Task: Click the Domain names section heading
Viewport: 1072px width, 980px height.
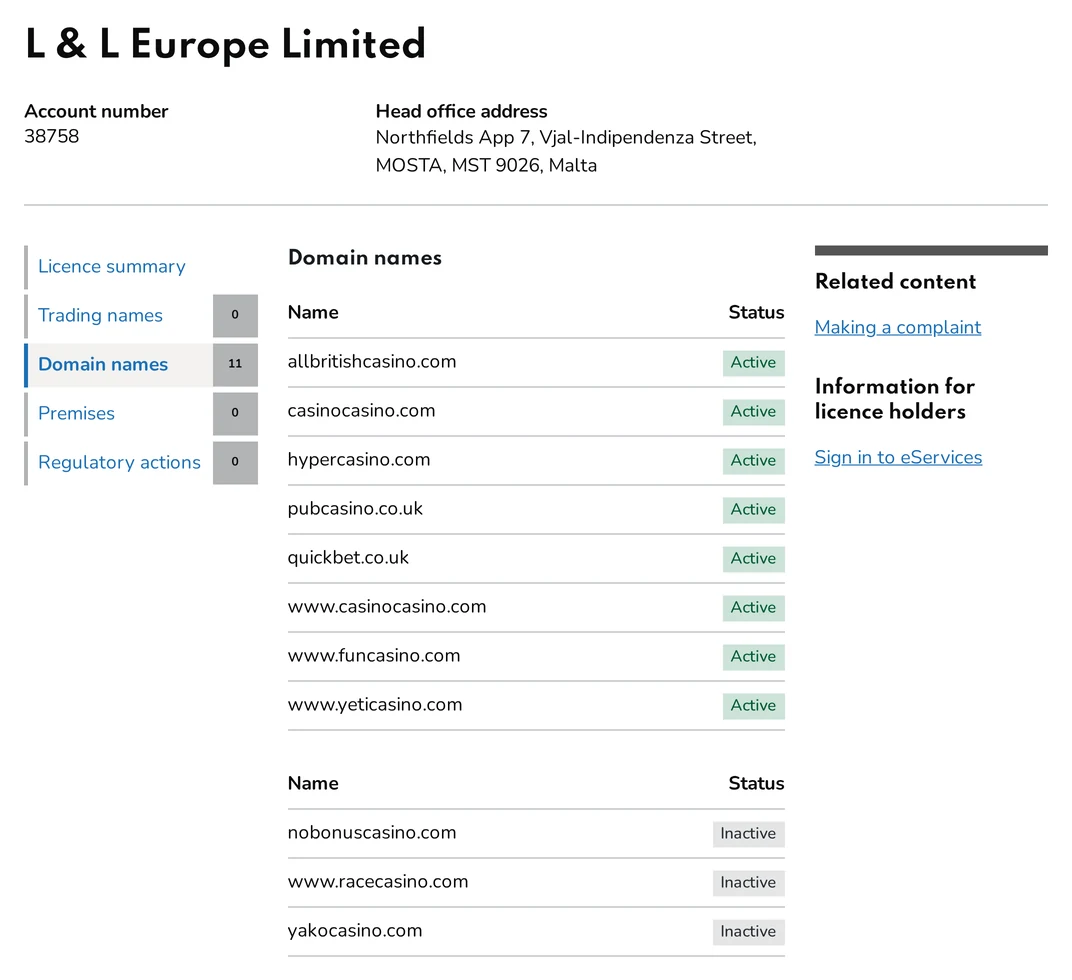Action: (x=365, y=258)
